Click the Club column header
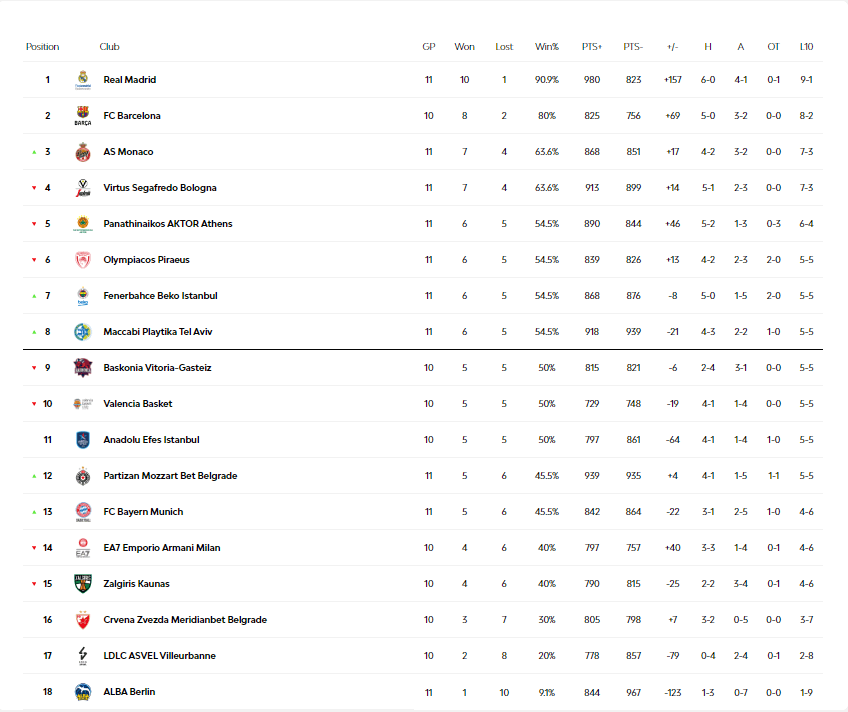The image size is (848, 712). coord(109,47)
